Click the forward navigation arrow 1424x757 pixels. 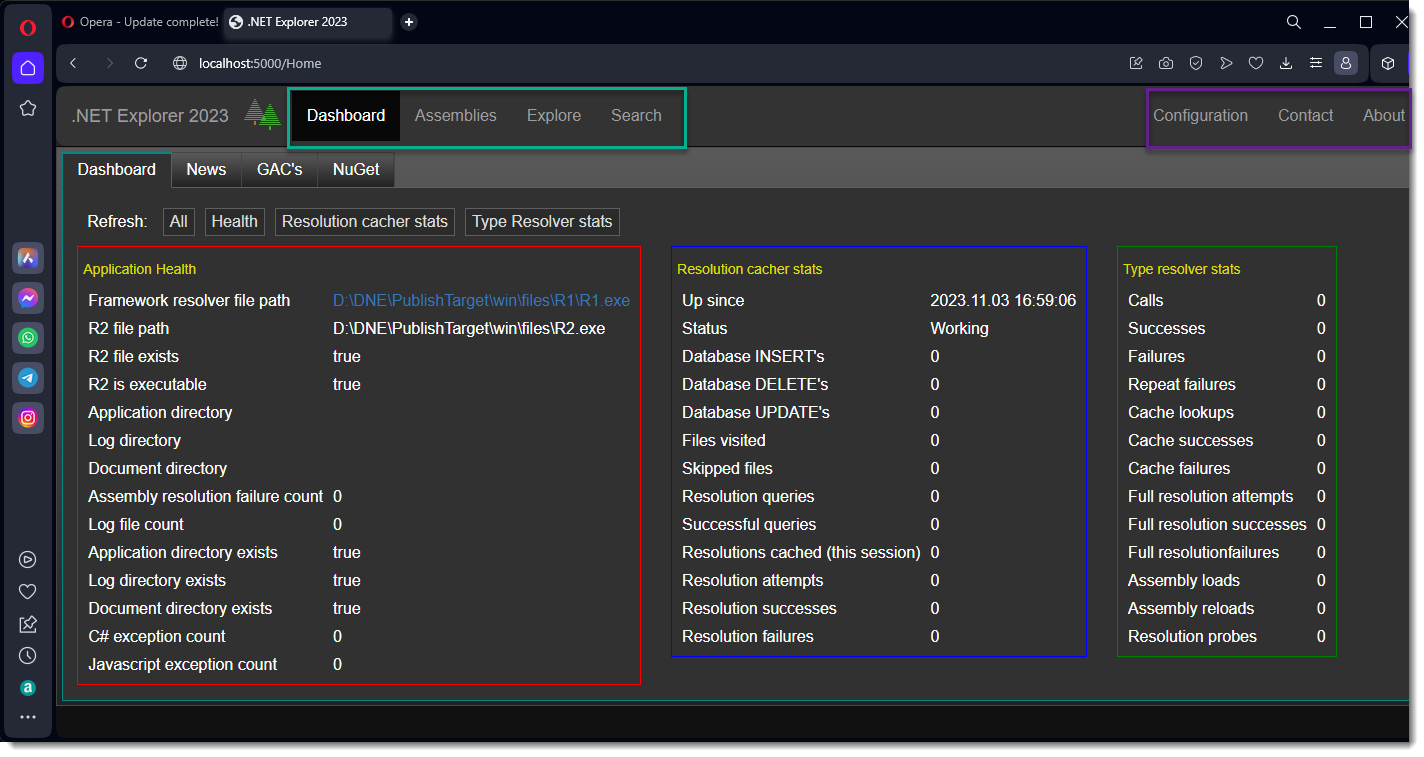click(x=109, y=63)
